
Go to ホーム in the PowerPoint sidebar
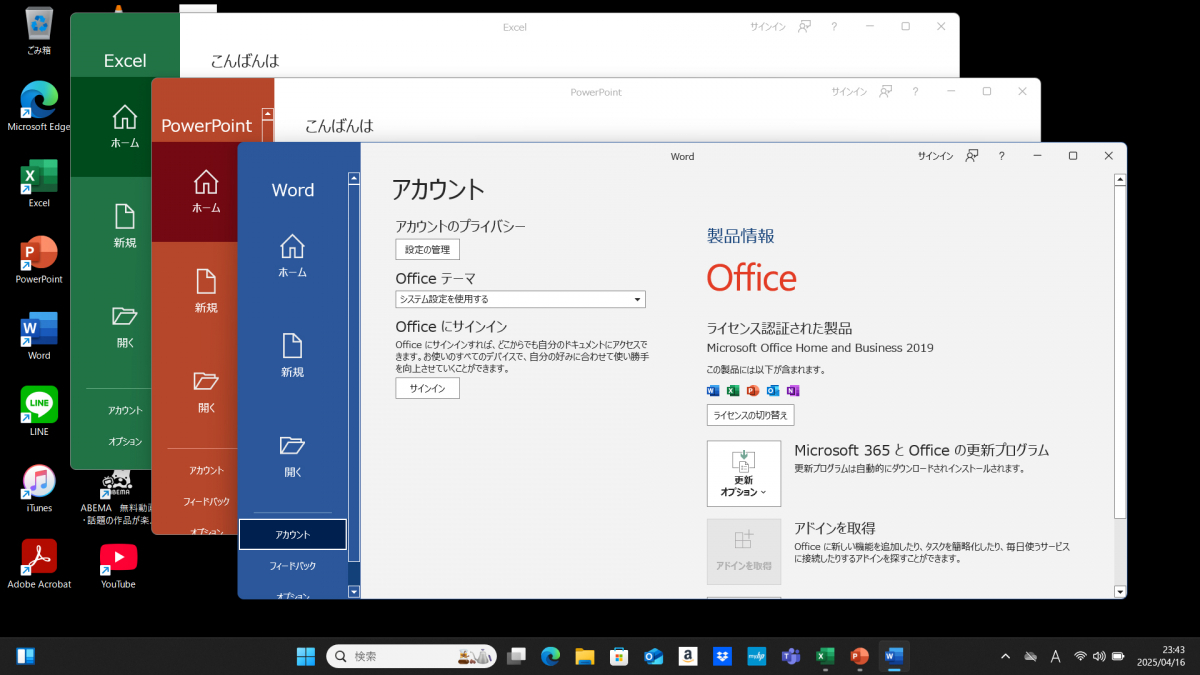[205, 192]
